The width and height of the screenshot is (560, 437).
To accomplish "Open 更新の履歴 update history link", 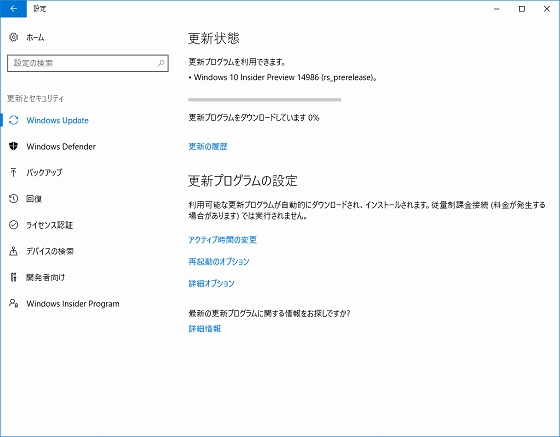I will click(208, 146).
